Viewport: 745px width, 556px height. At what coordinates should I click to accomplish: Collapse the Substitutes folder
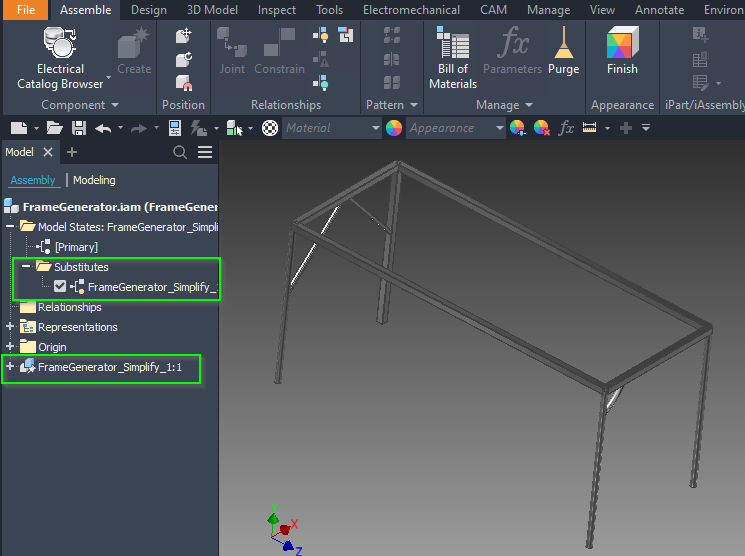(26, 266)
